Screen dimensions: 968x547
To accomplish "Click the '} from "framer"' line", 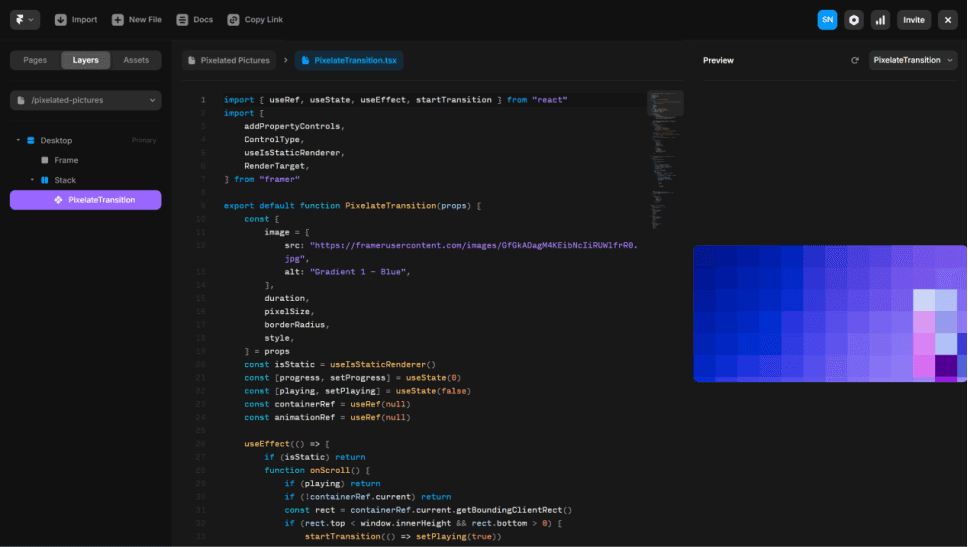I will pos(262,179).
